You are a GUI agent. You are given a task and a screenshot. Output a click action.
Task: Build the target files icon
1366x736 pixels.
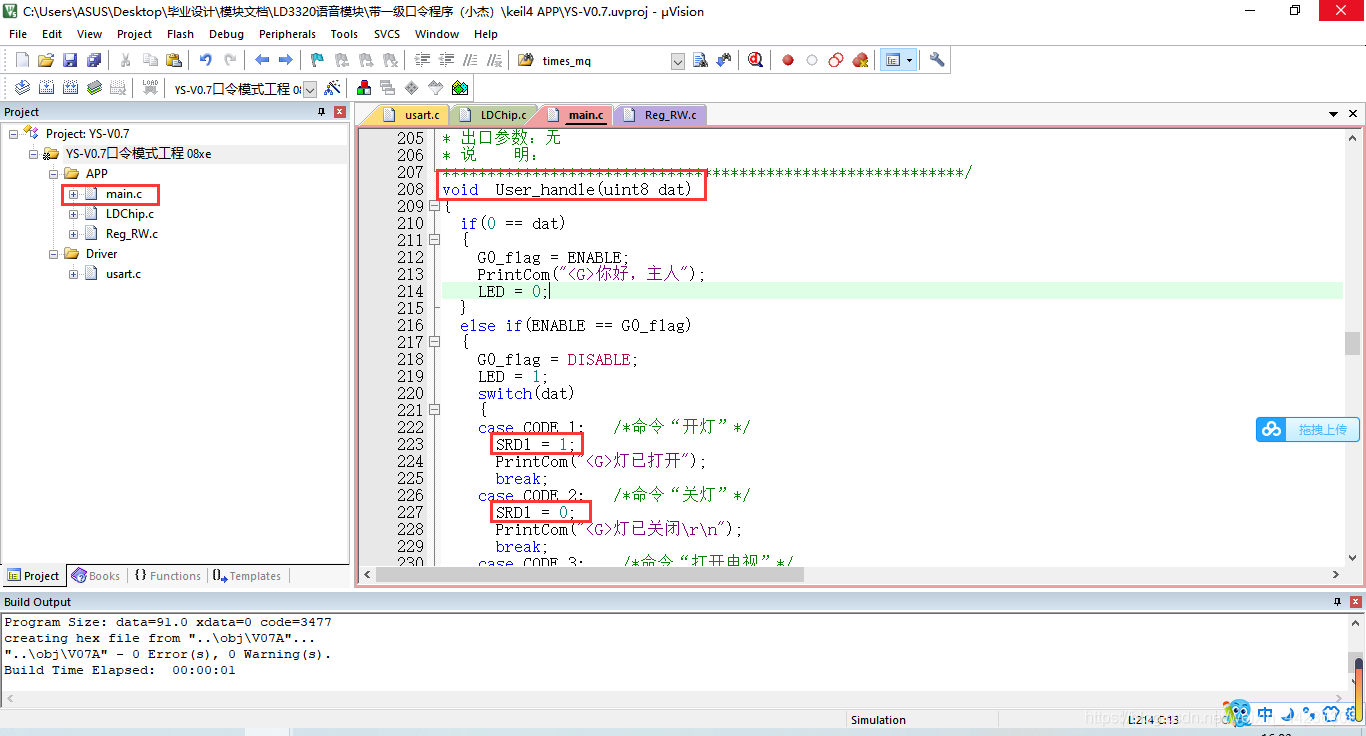pyautogui.click(x=46, y=88)
